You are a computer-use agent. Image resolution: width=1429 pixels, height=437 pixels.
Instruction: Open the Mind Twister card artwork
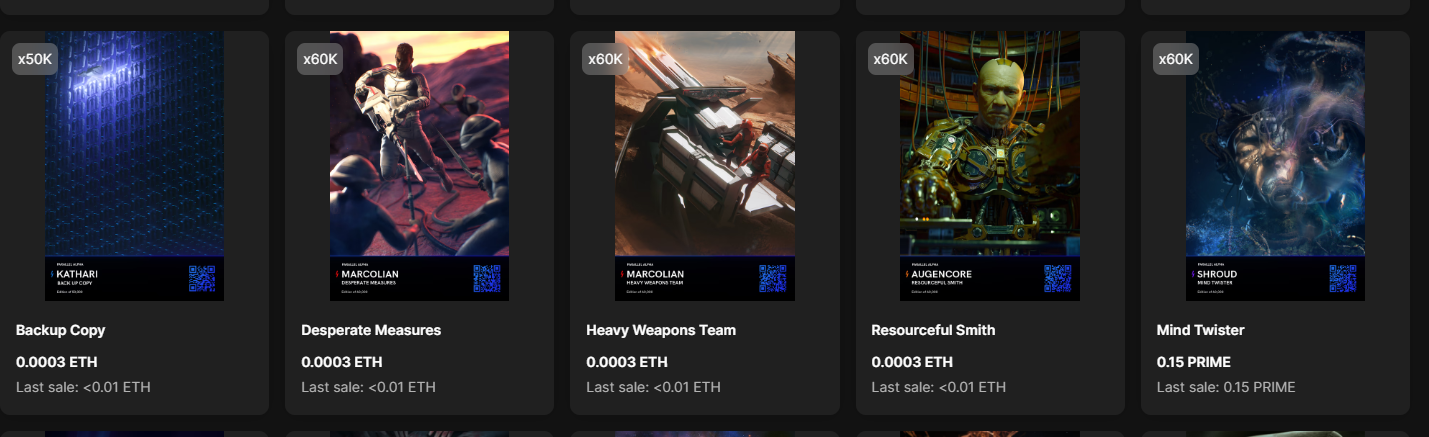[1275, 166]
